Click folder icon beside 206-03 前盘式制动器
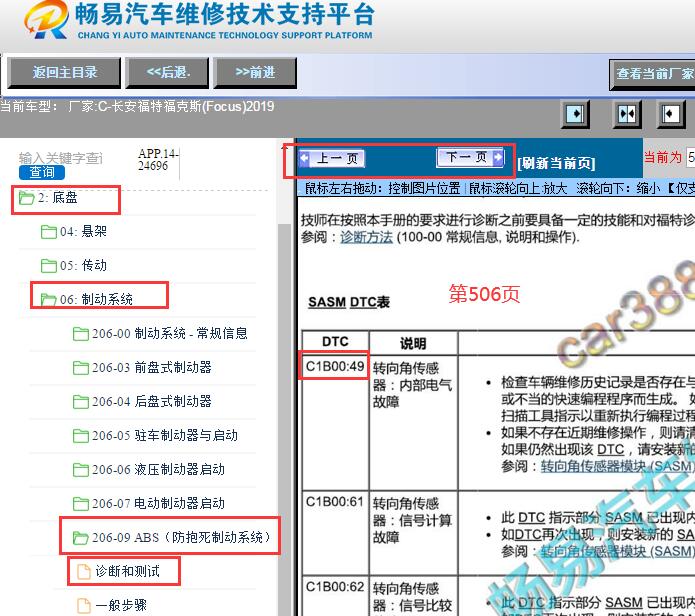695x616 pixels. tap(81, 368)
